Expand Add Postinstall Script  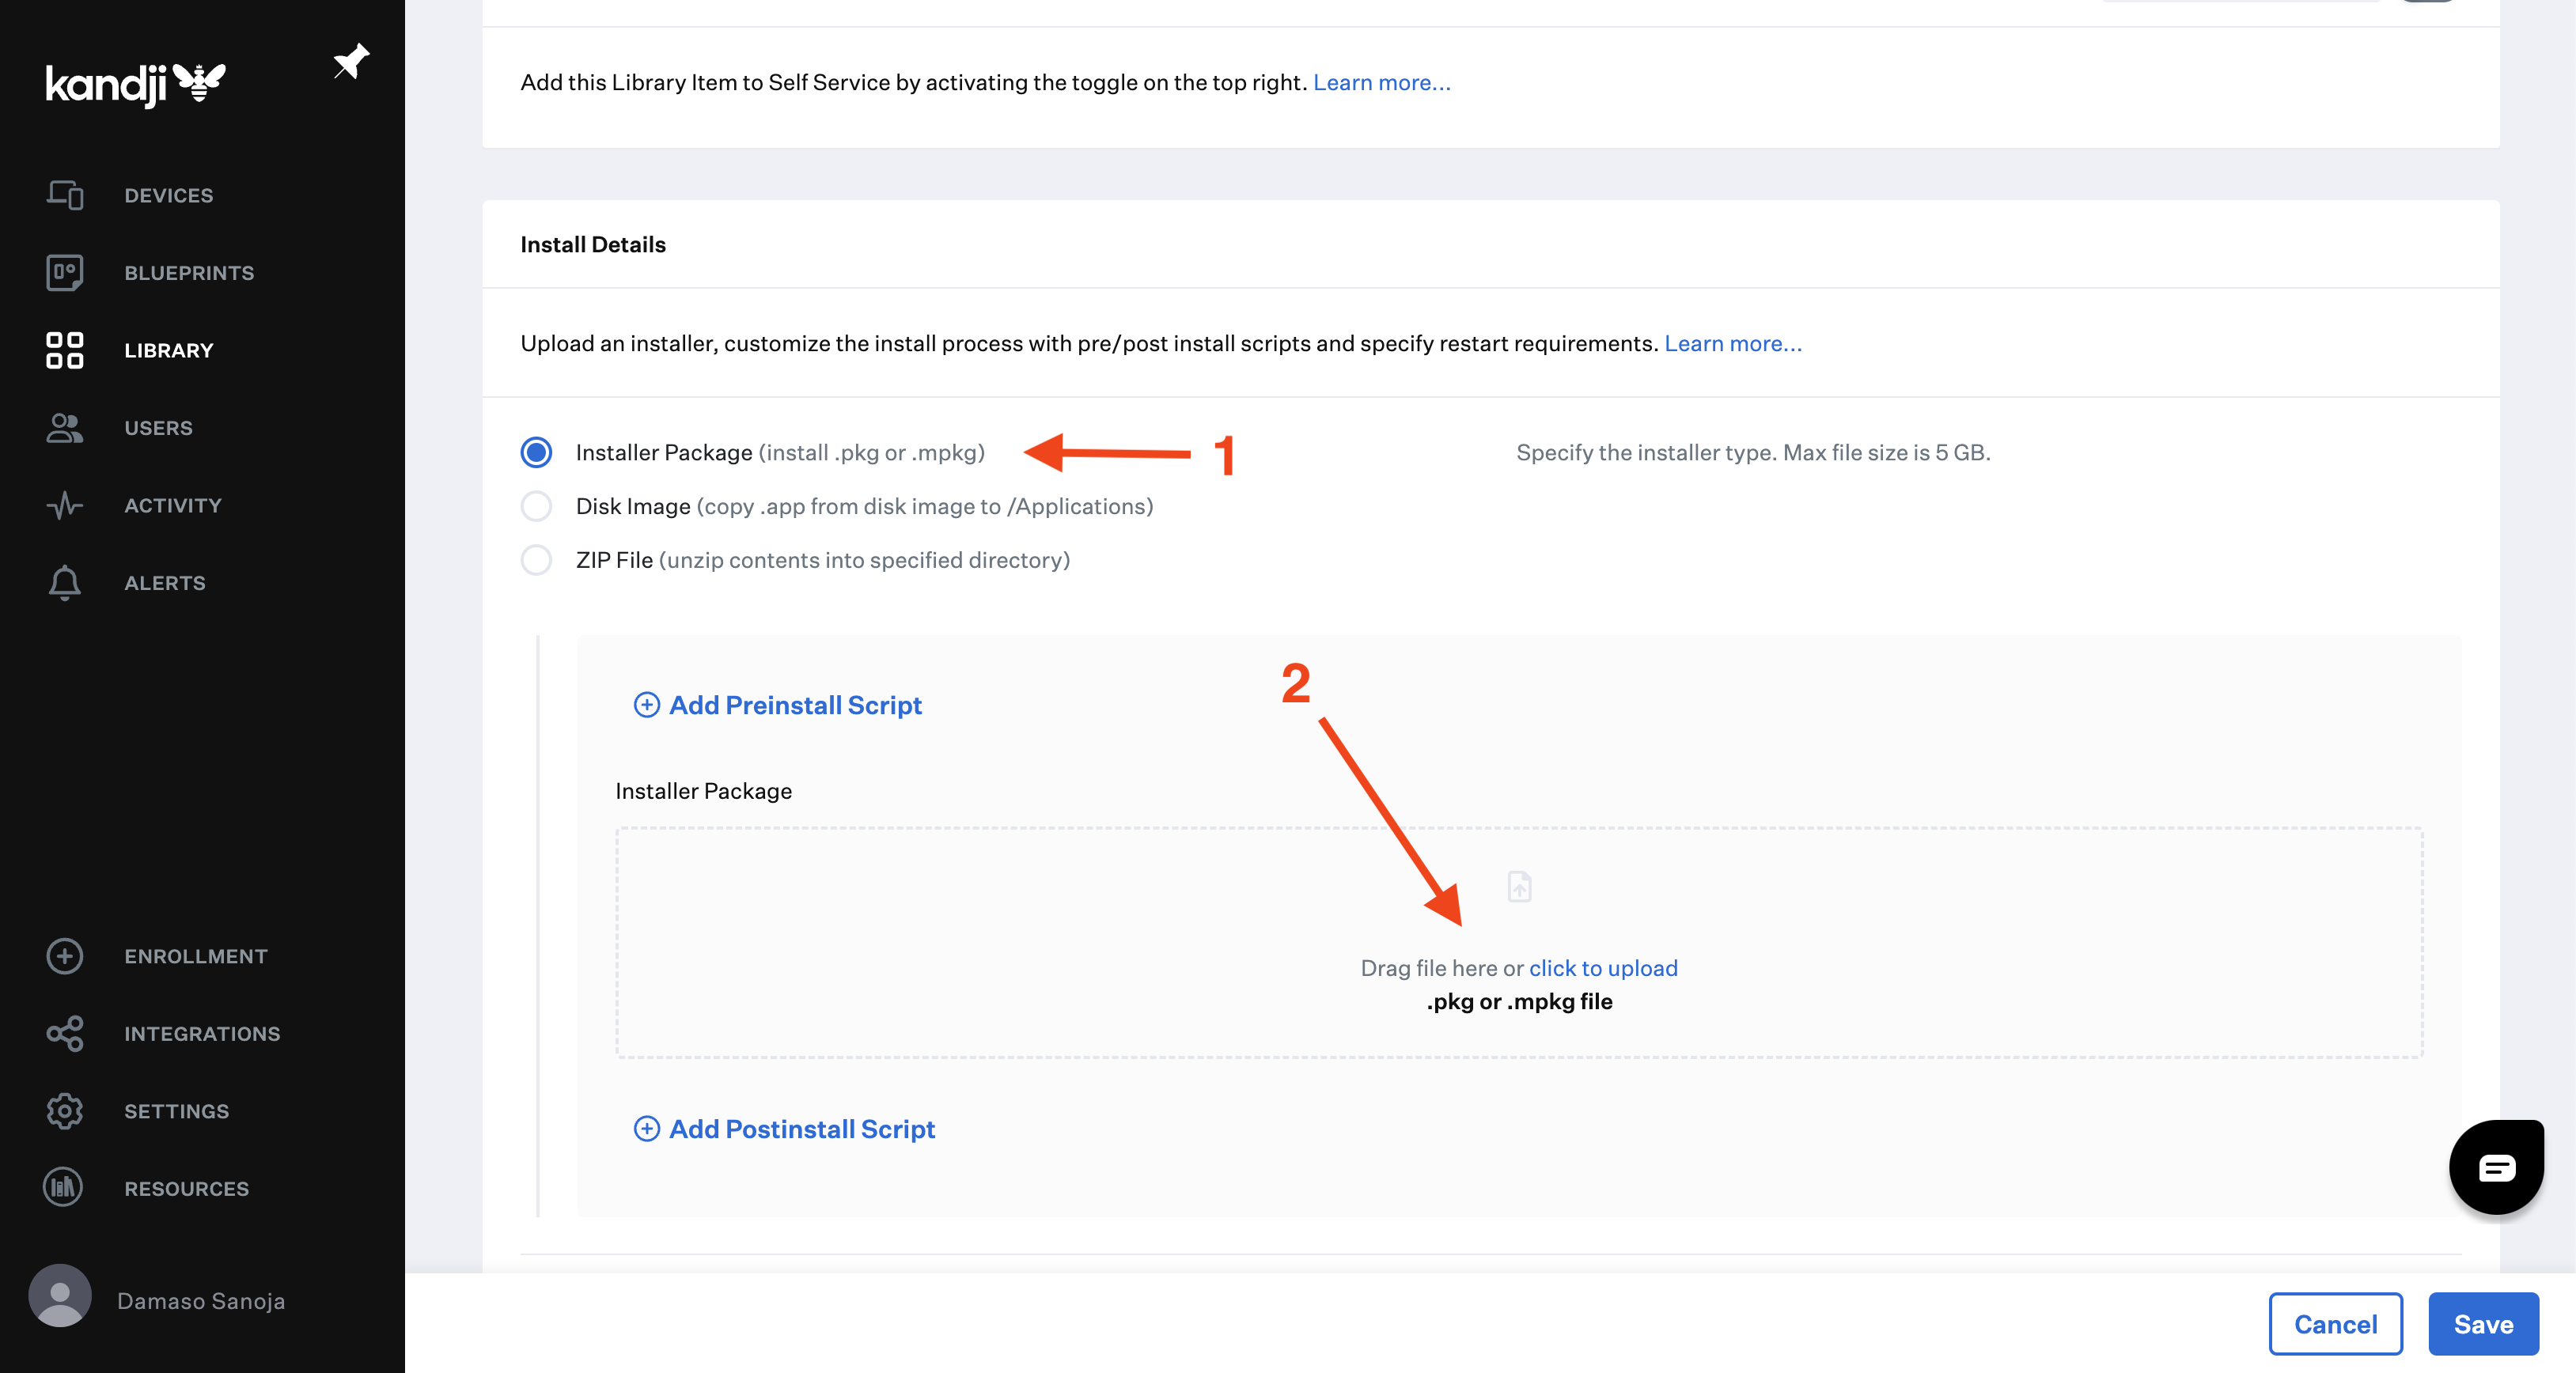(x=785, y=1129)
